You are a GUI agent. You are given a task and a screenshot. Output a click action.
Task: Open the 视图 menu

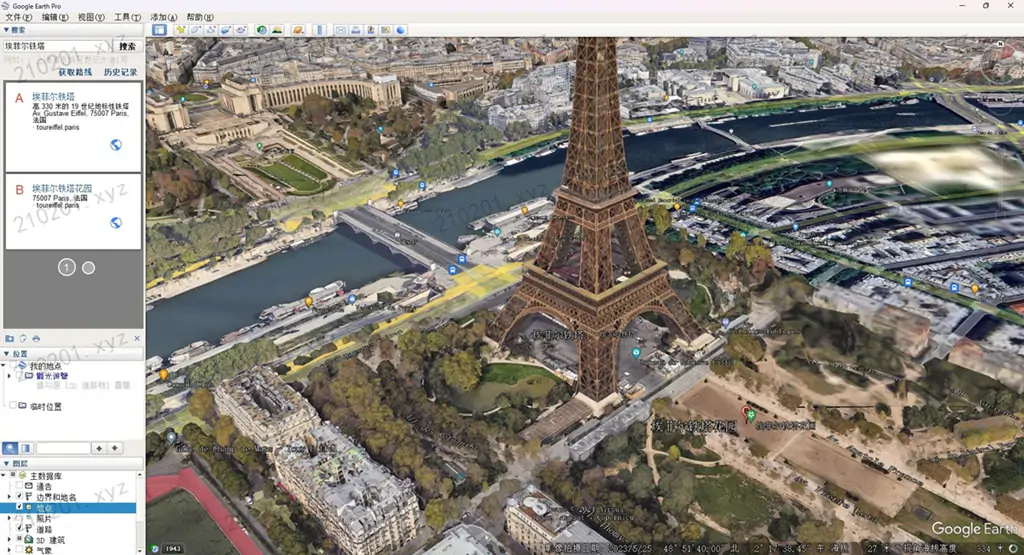tap(91, 18)
